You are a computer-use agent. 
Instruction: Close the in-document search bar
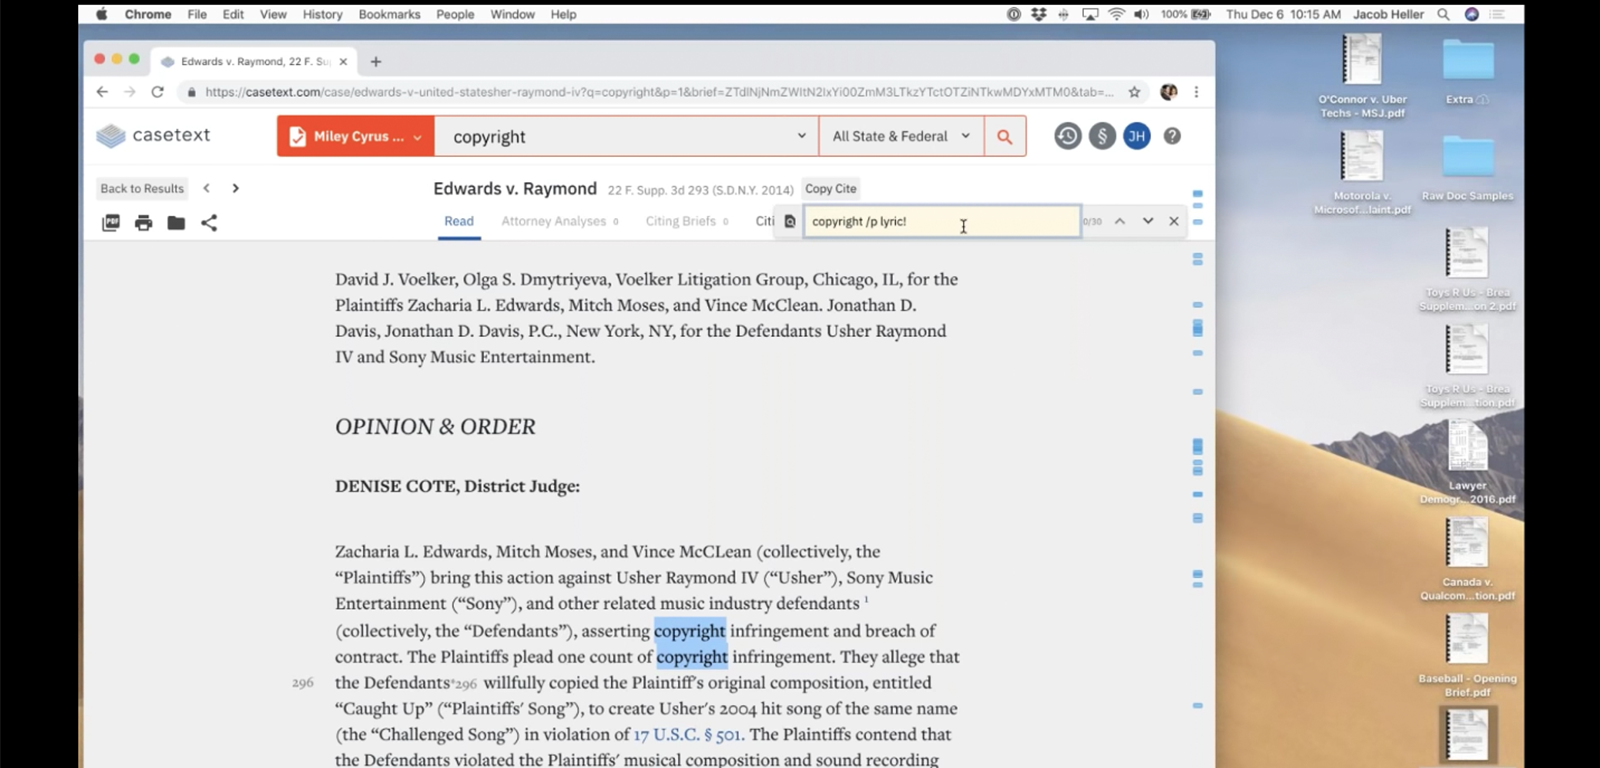tap(1174, 221)
